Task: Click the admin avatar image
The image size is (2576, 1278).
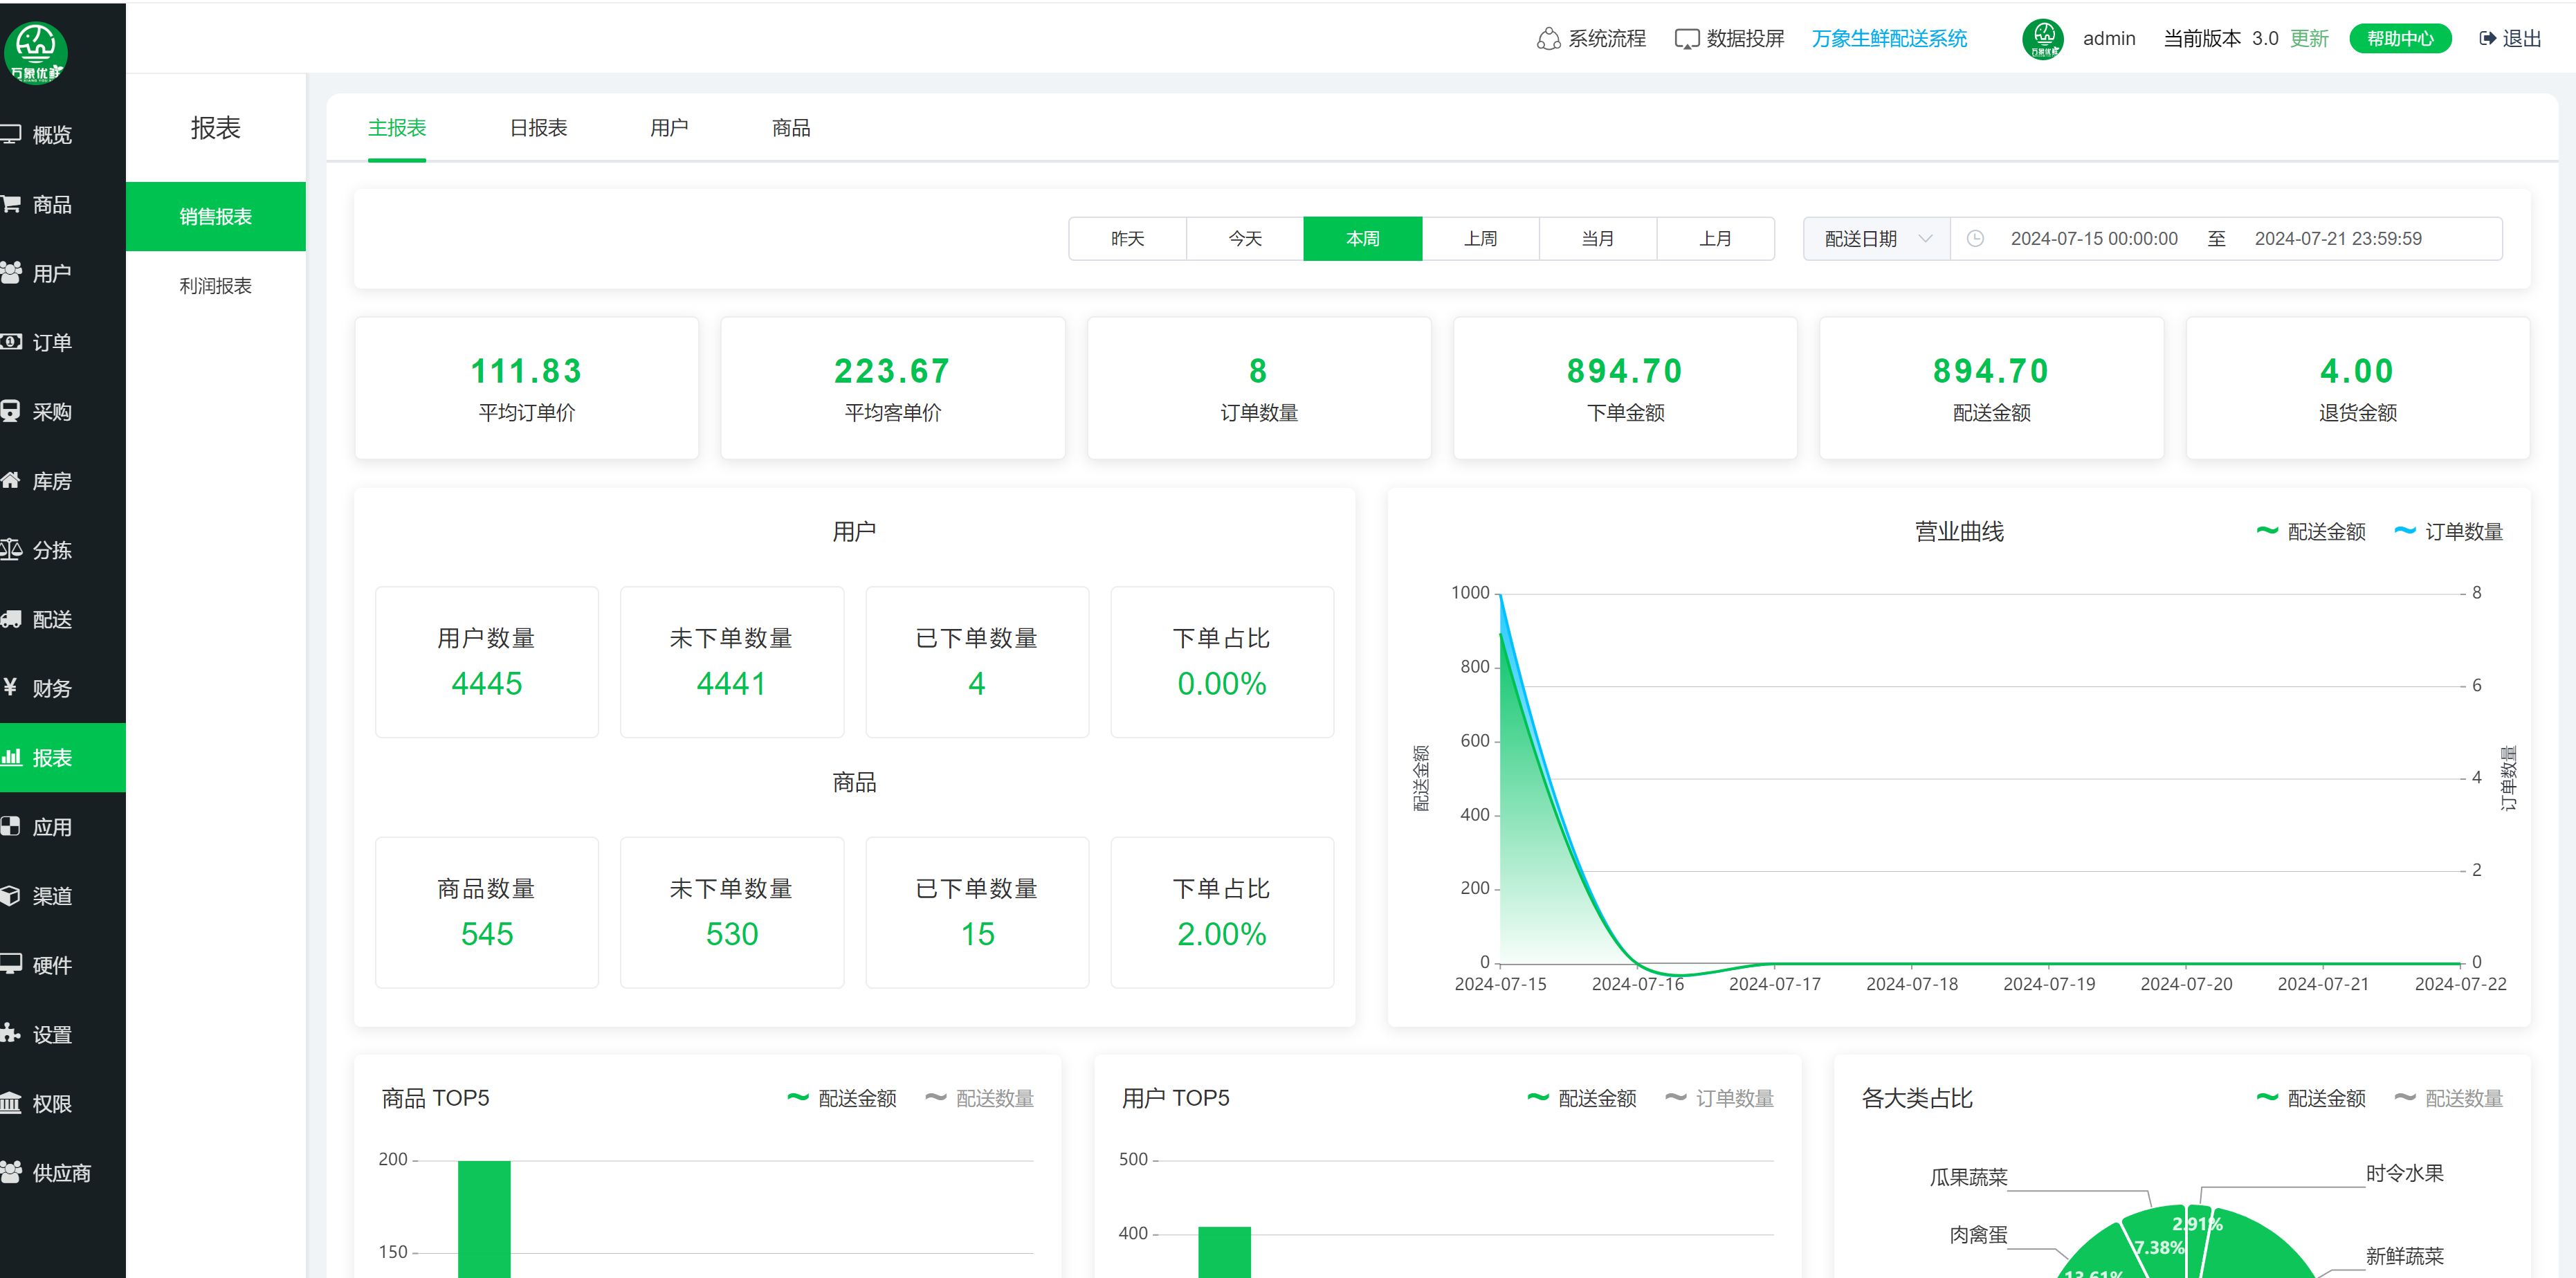Action: tap(2043, 39)
